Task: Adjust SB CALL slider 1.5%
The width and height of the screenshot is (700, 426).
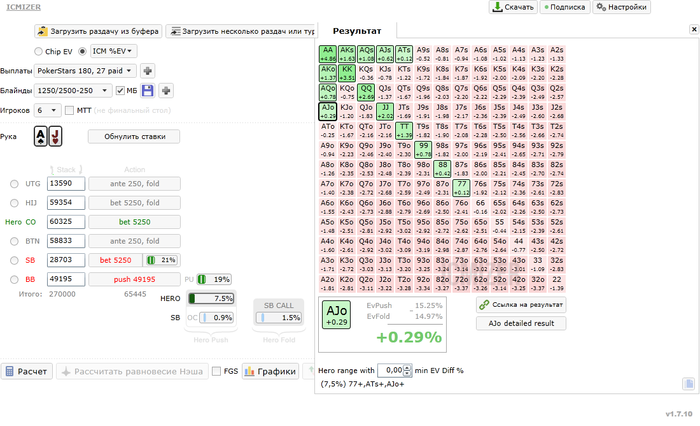Action: (x=279, y=317)
